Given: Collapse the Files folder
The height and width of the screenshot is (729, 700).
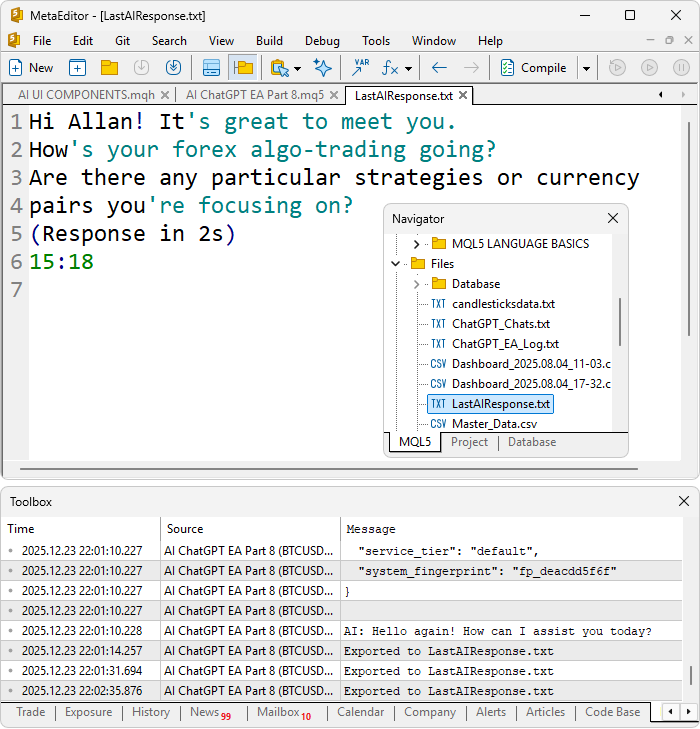Looking at the screenshot, I should point(396,264).
